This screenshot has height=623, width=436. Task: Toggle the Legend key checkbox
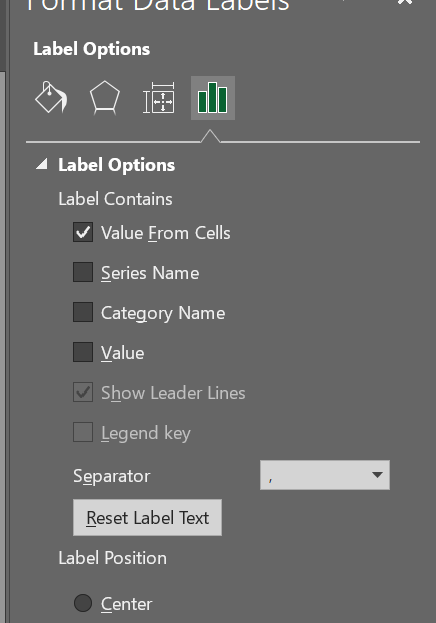[83, 432]
